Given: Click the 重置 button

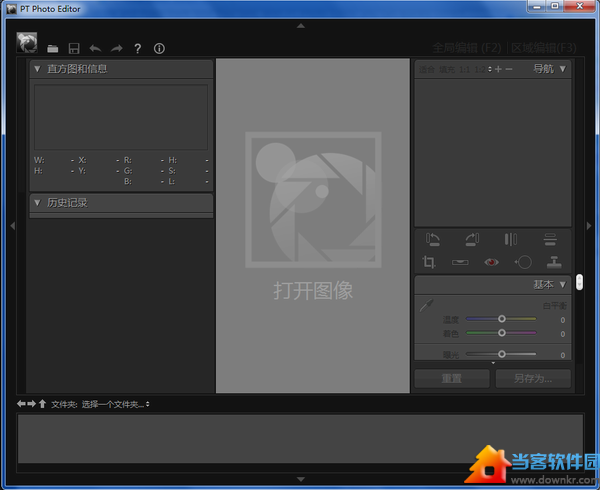Looking at the screenshot, I should (x=452, y=379).
